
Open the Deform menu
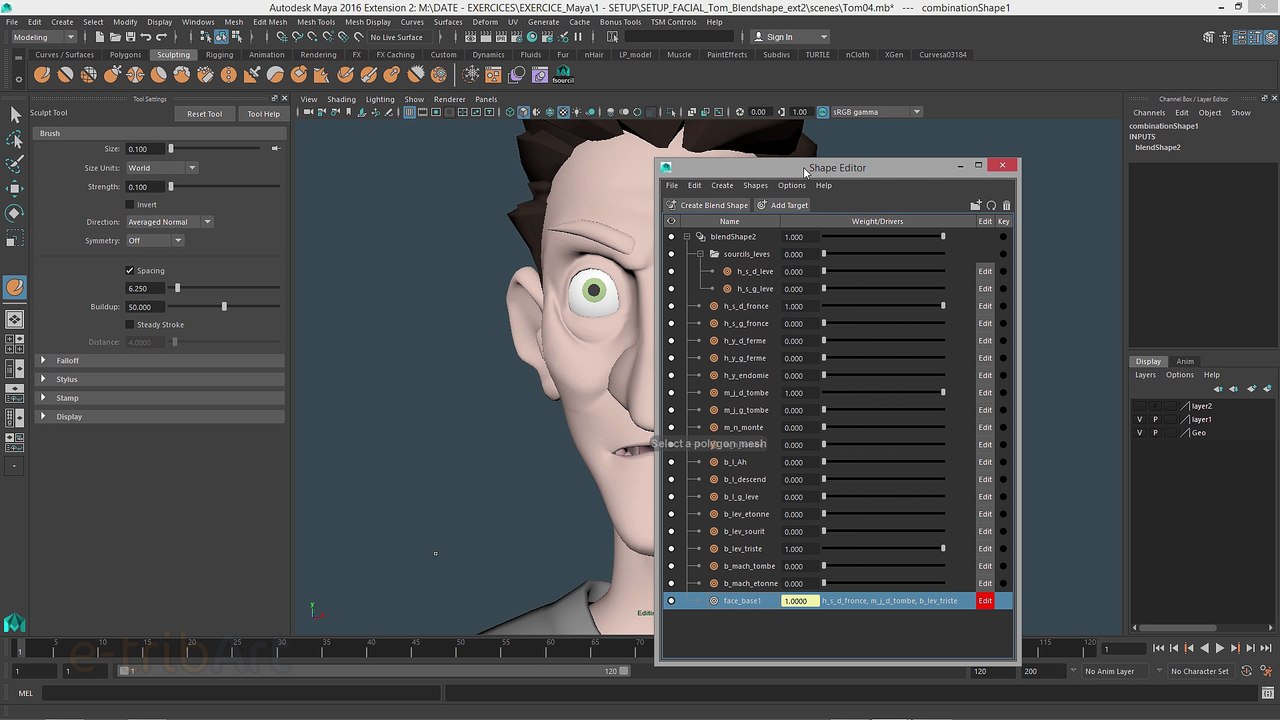(485, 22)
